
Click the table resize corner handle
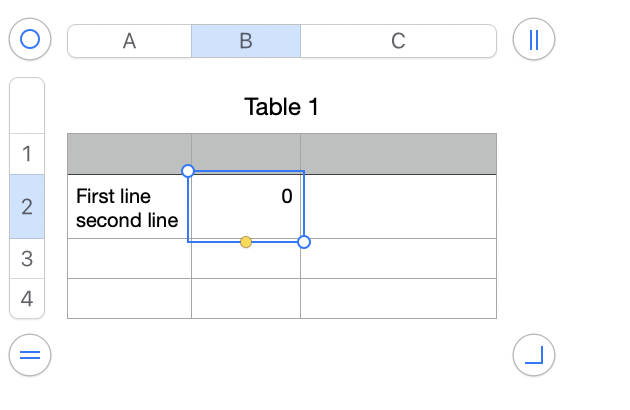coord(533,355)
